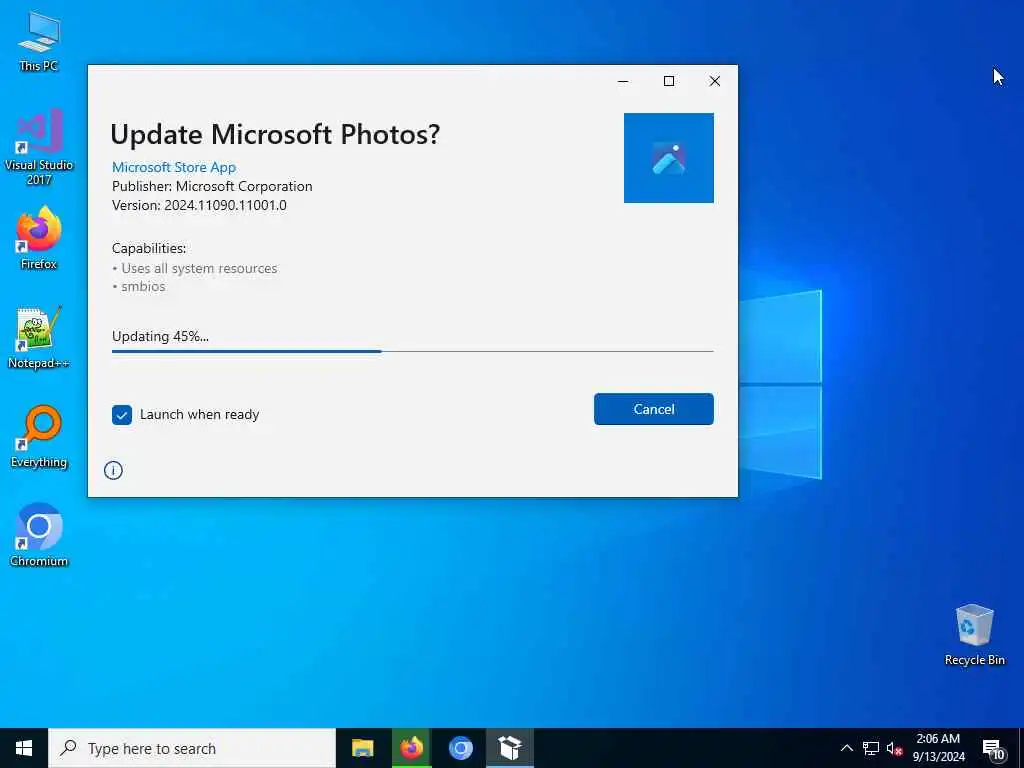The image size is (1024, 768).
Task: Launch Visual Studio 2017 shortcut
Action: pyautogui.click(x=39, y=146)
